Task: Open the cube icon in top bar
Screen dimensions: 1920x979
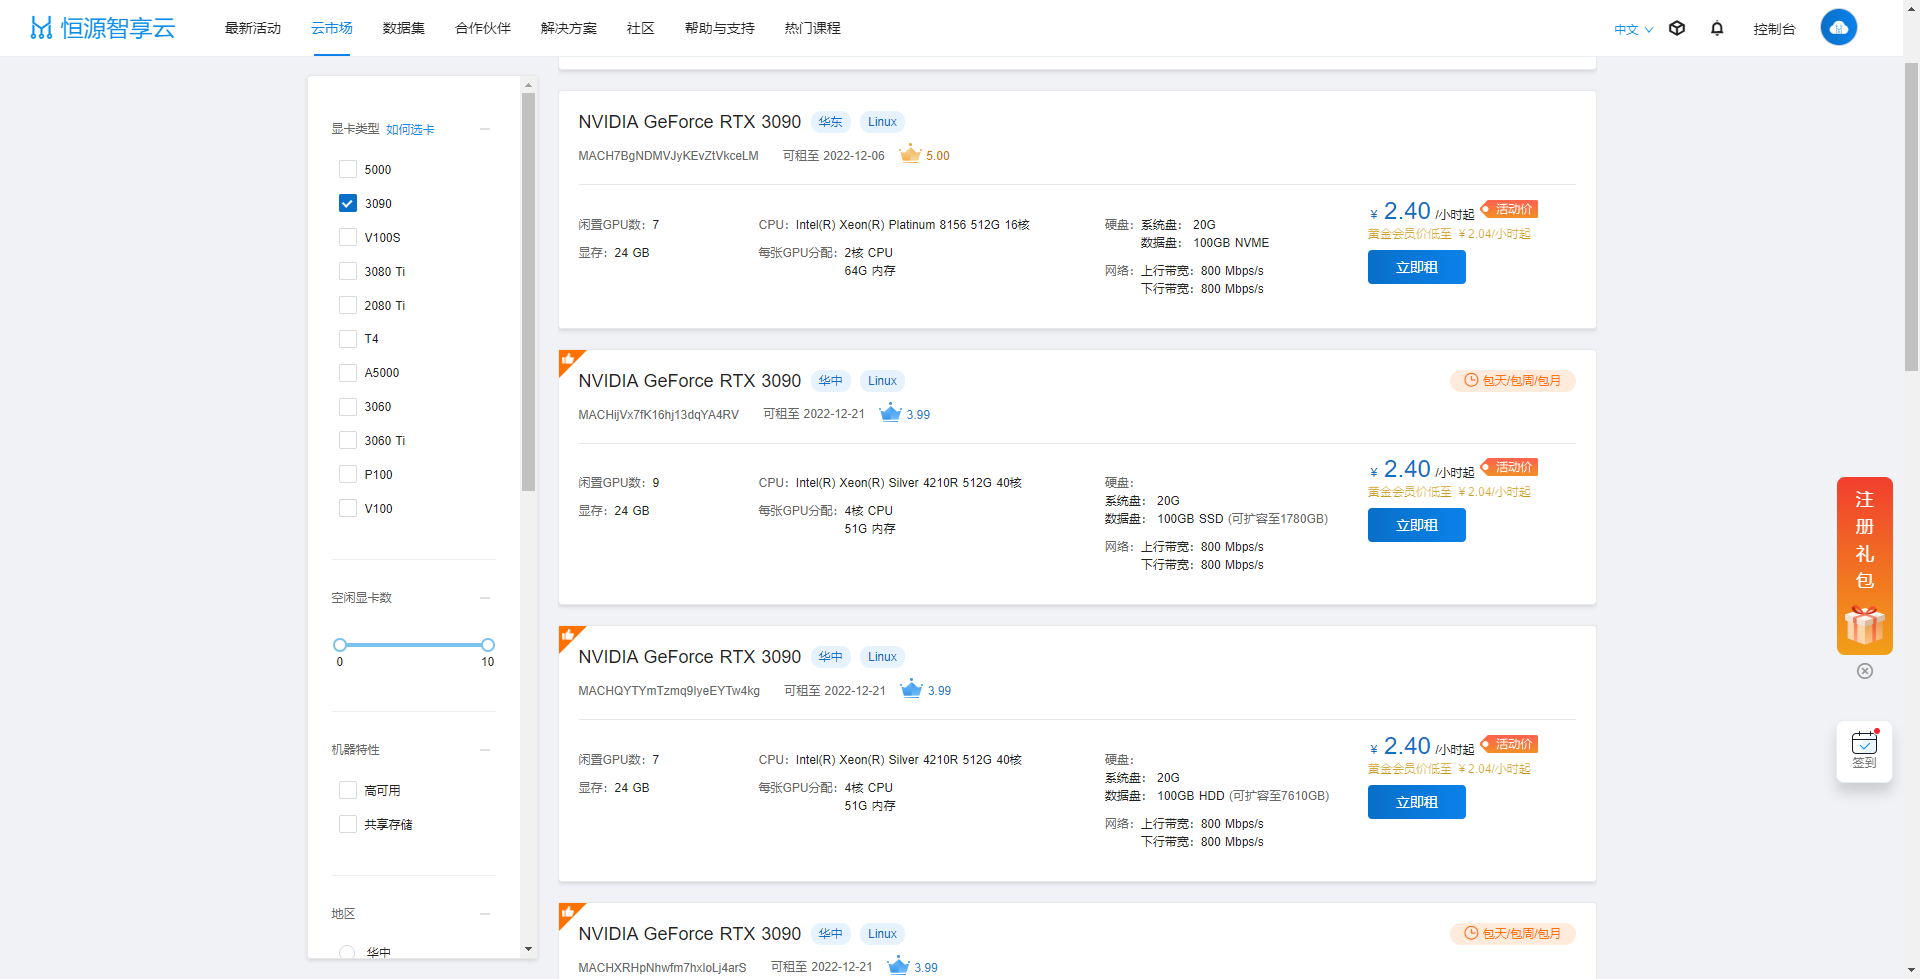Action: 1677,29
